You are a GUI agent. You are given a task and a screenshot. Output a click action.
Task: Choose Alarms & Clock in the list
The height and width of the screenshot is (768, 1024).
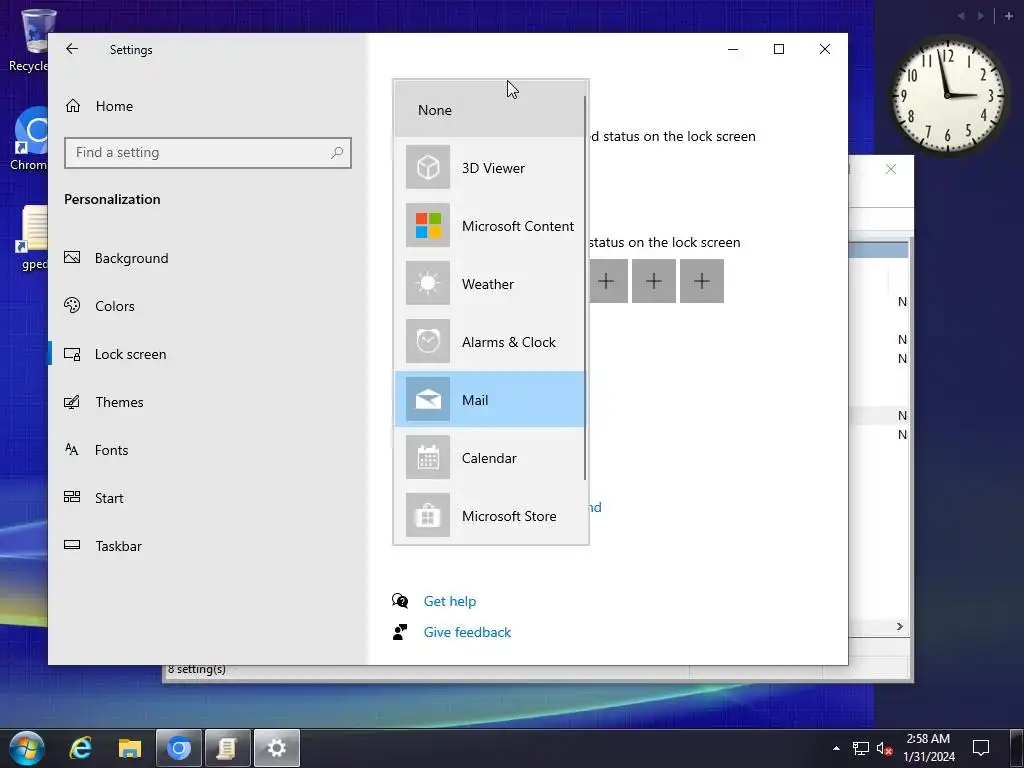[x=489, y=342]
